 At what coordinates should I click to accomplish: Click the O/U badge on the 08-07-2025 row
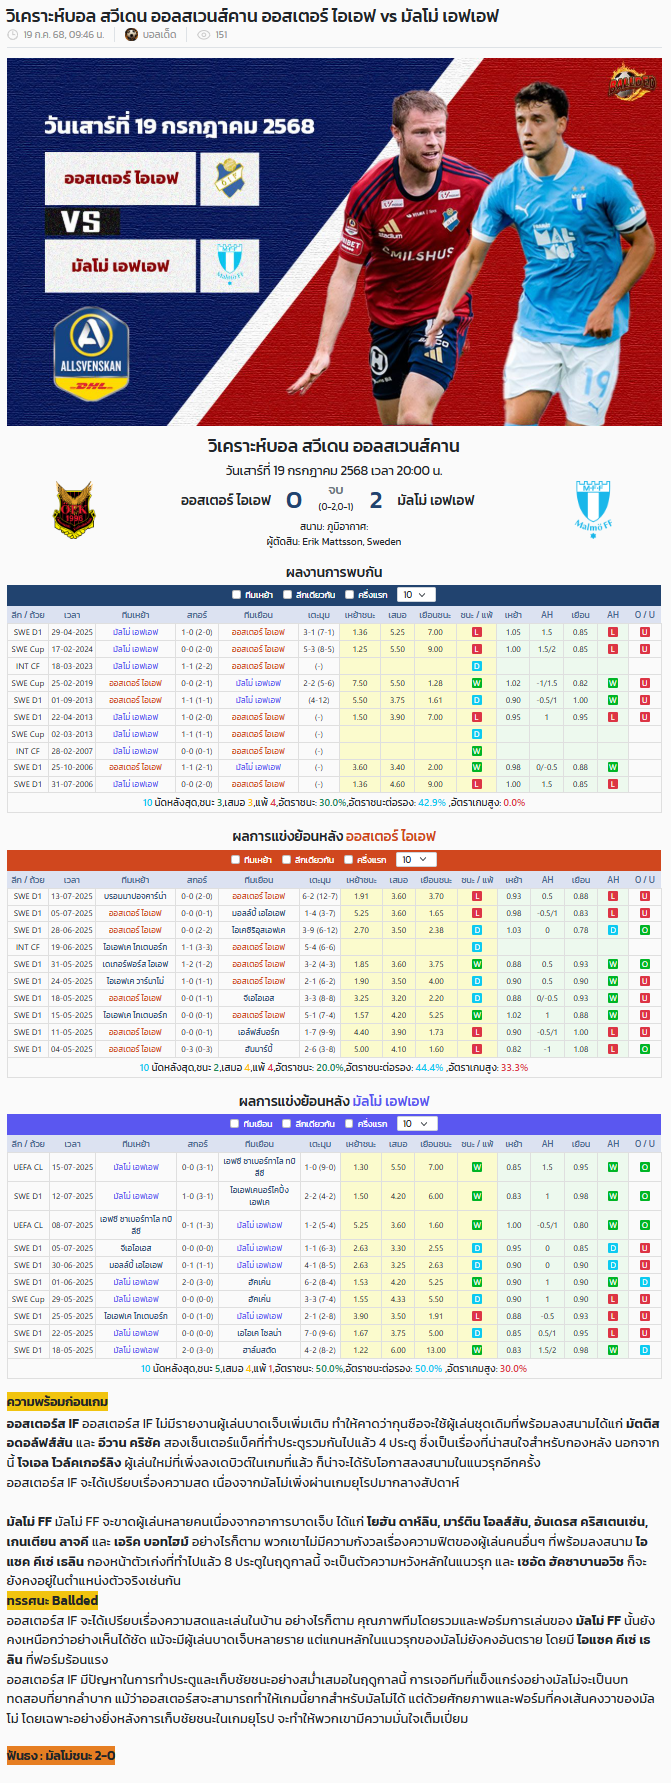click(645, 1225)
